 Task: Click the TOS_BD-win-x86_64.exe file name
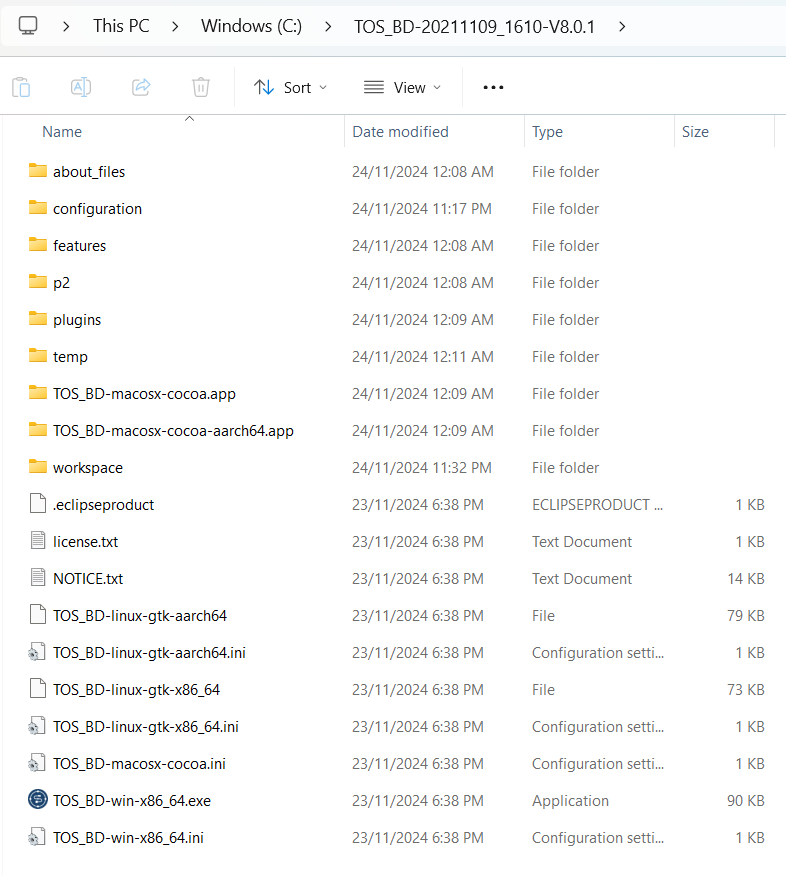point(132,801)
